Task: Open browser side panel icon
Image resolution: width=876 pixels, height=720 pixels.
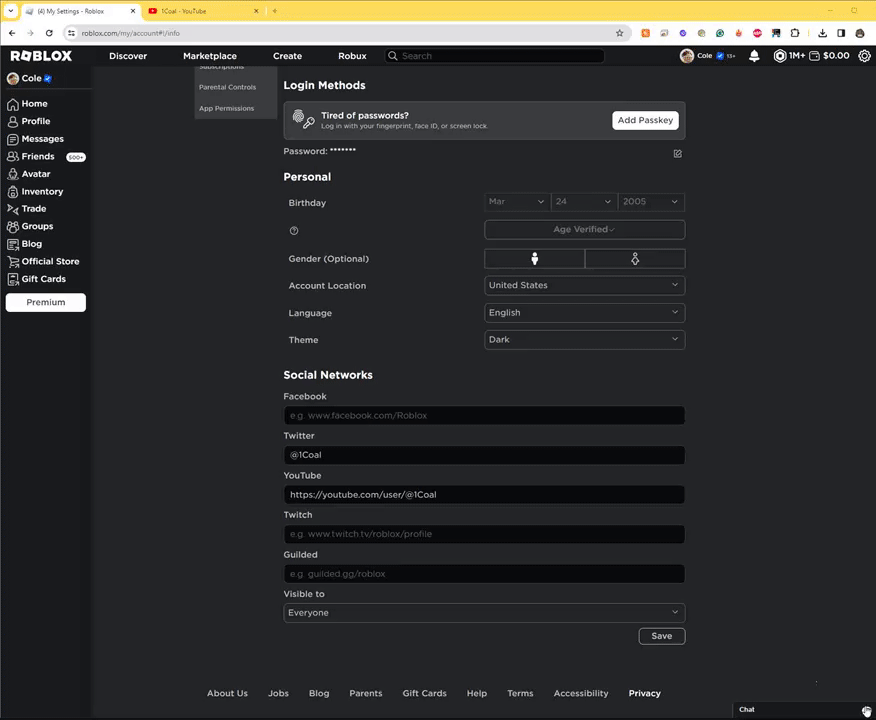Action: [841, 33]
